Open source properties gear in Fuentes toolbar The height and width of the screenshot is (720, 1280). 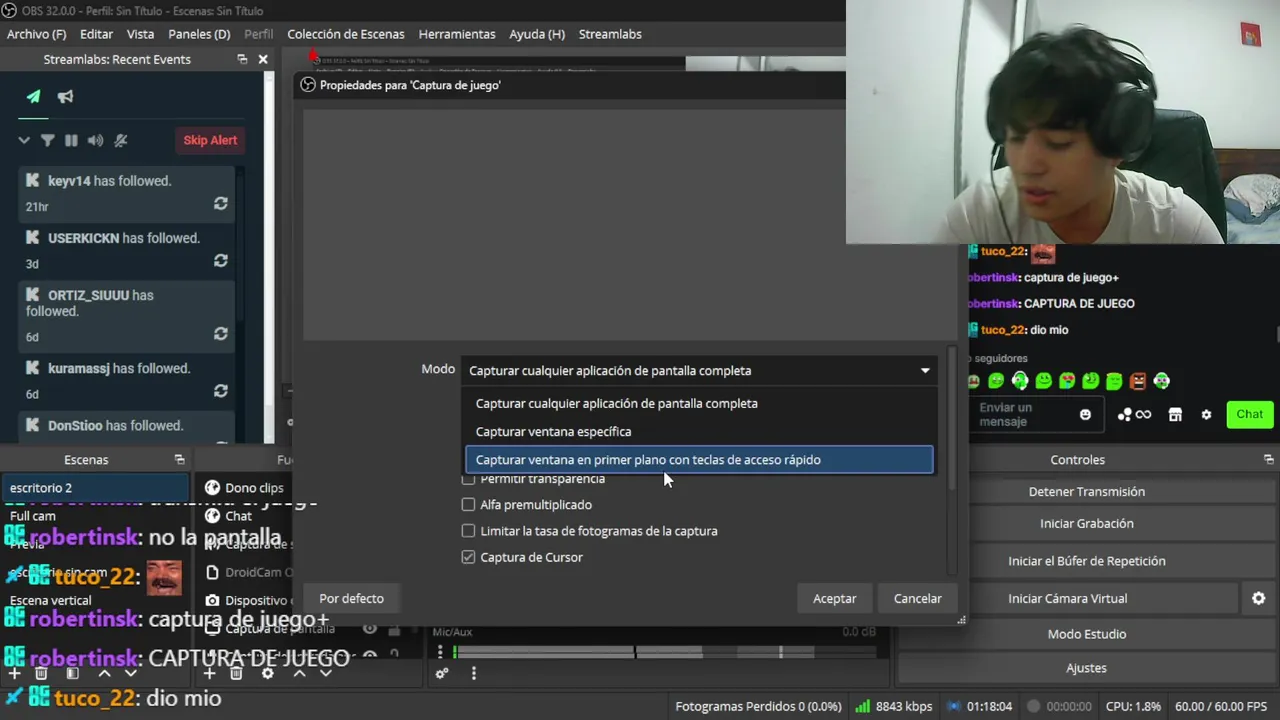pos(267,673)
